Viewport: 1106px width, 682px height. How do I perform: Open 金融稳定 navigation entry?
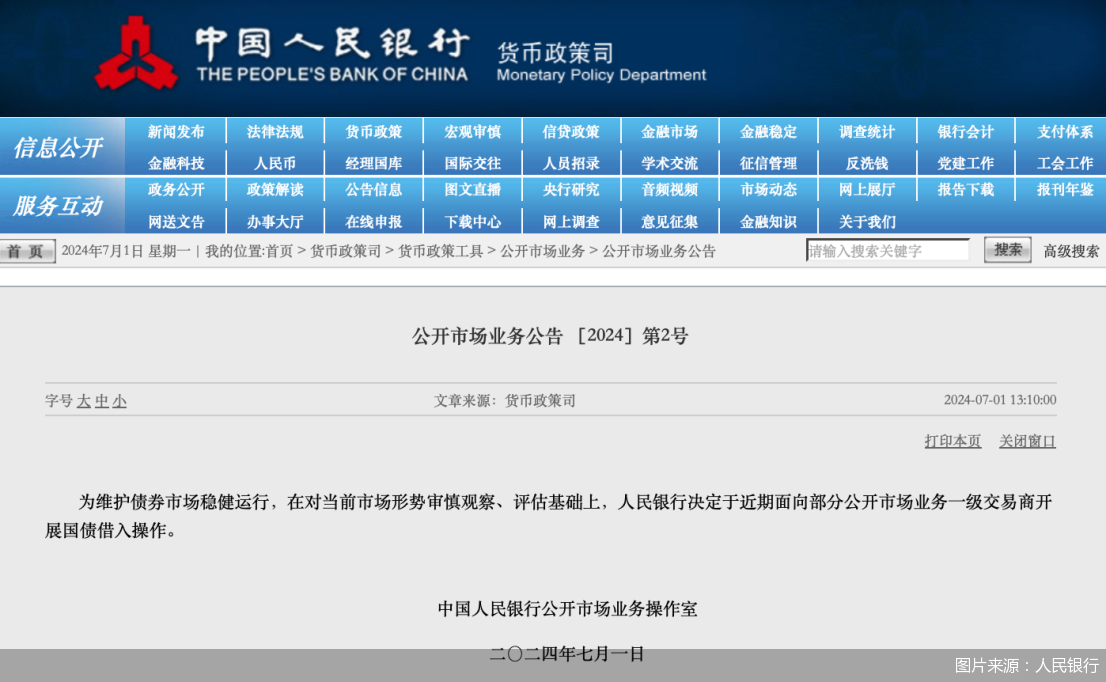click(x=768, y=132)
